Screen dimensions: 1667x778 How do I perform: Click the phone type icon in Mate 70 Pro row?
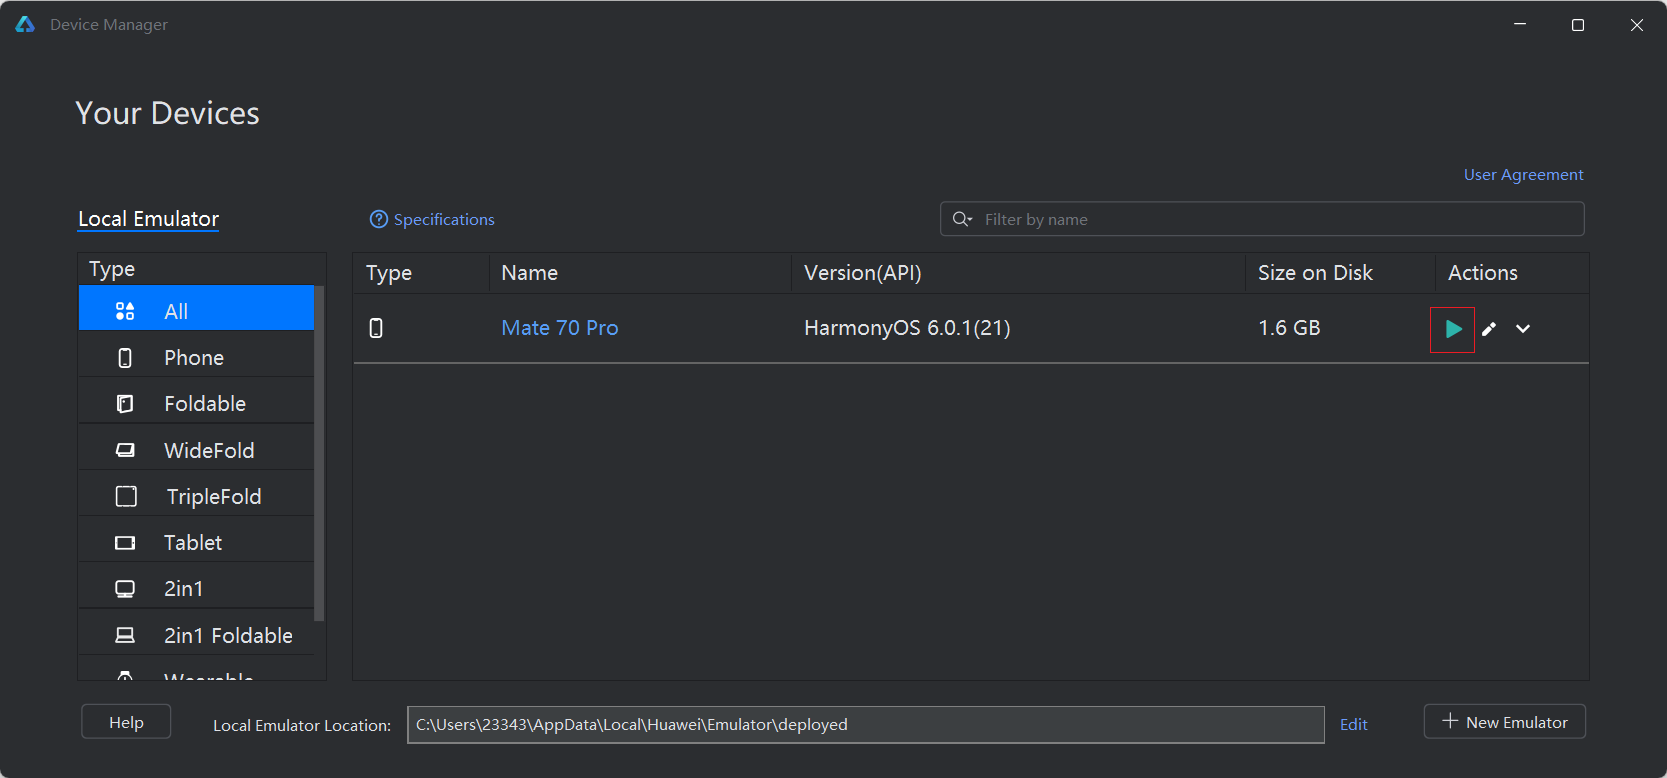[376, 328]
